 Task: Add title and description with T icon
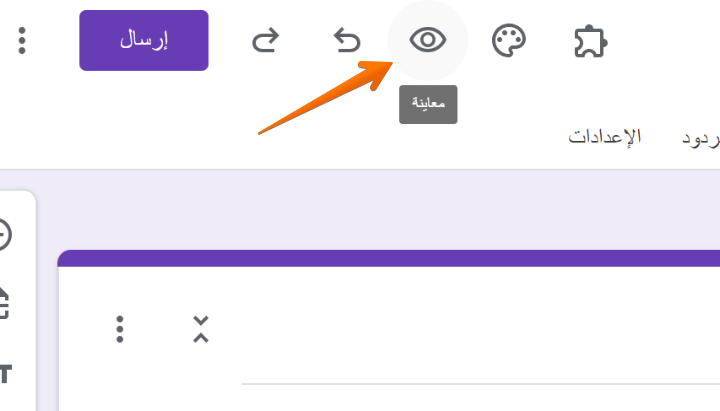tap(5, 373)
